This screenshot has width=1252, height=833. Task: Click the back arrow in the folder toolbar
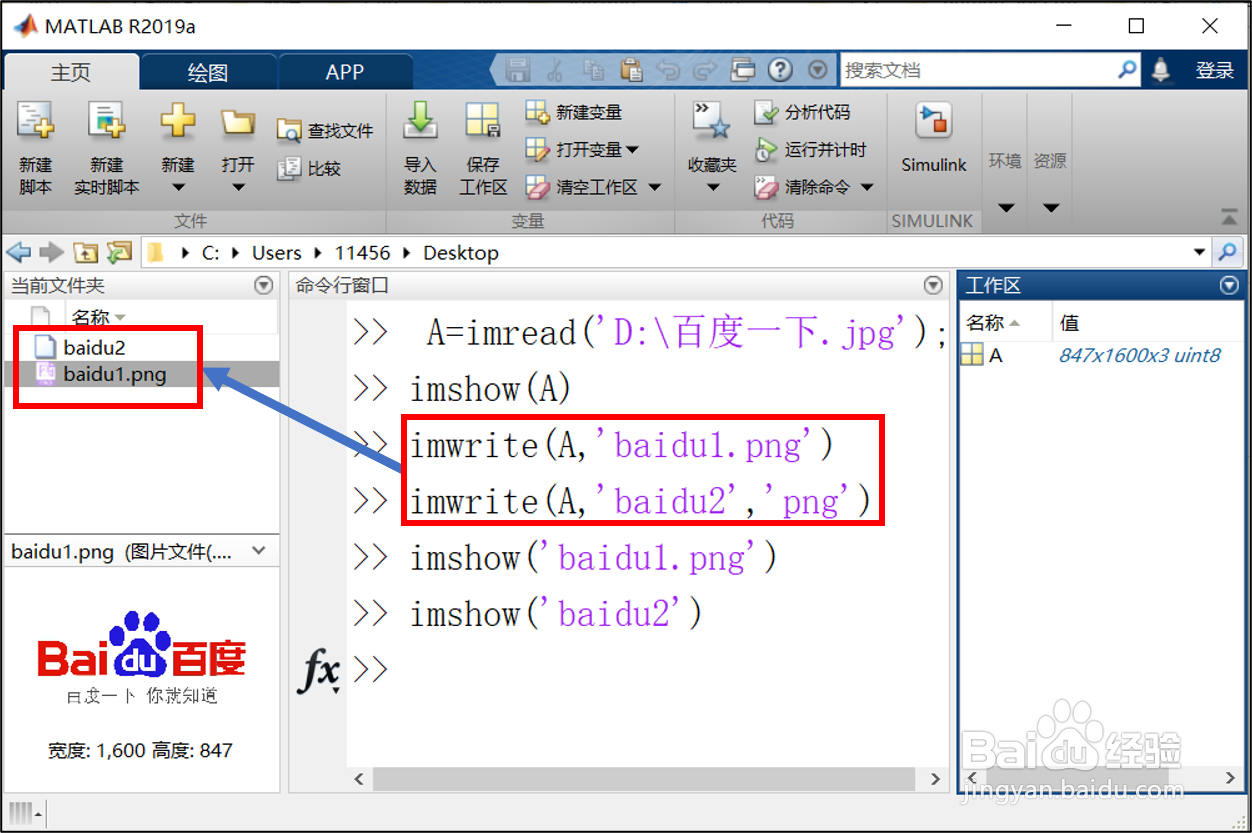click(x=19, y=253)
